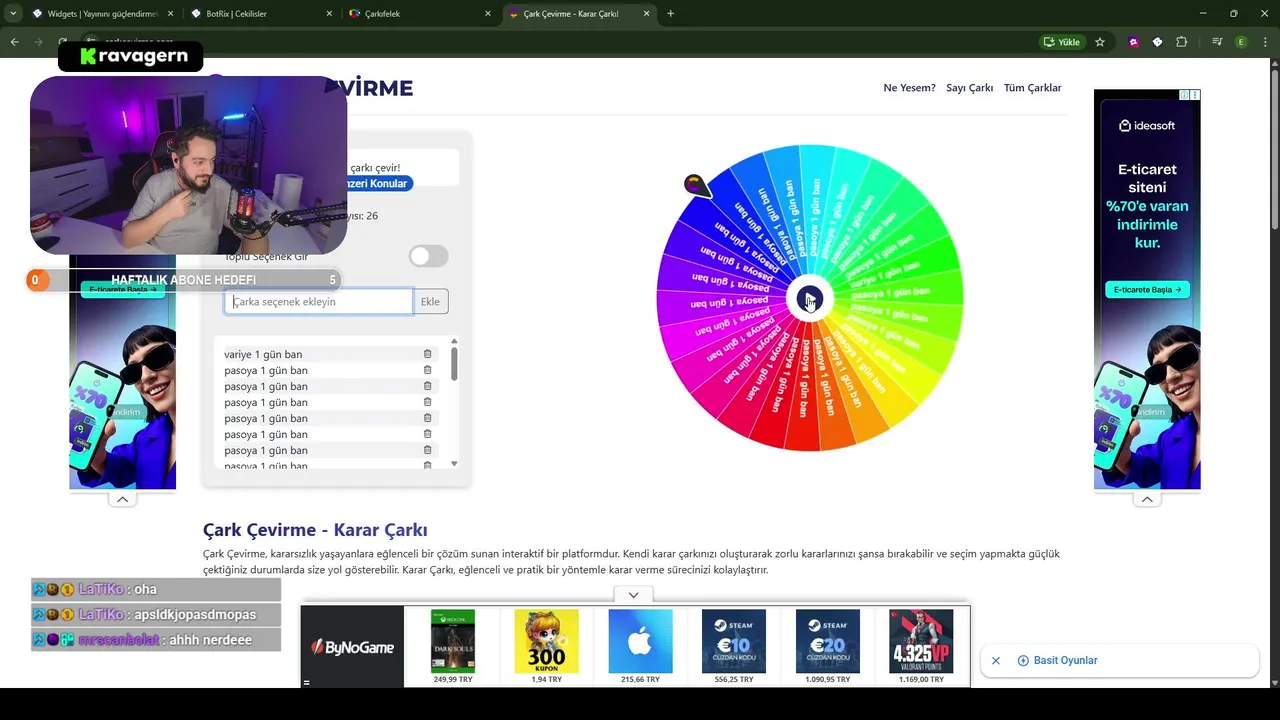
Task: Close the Widgets tab
Action: [x=171, y=14]
